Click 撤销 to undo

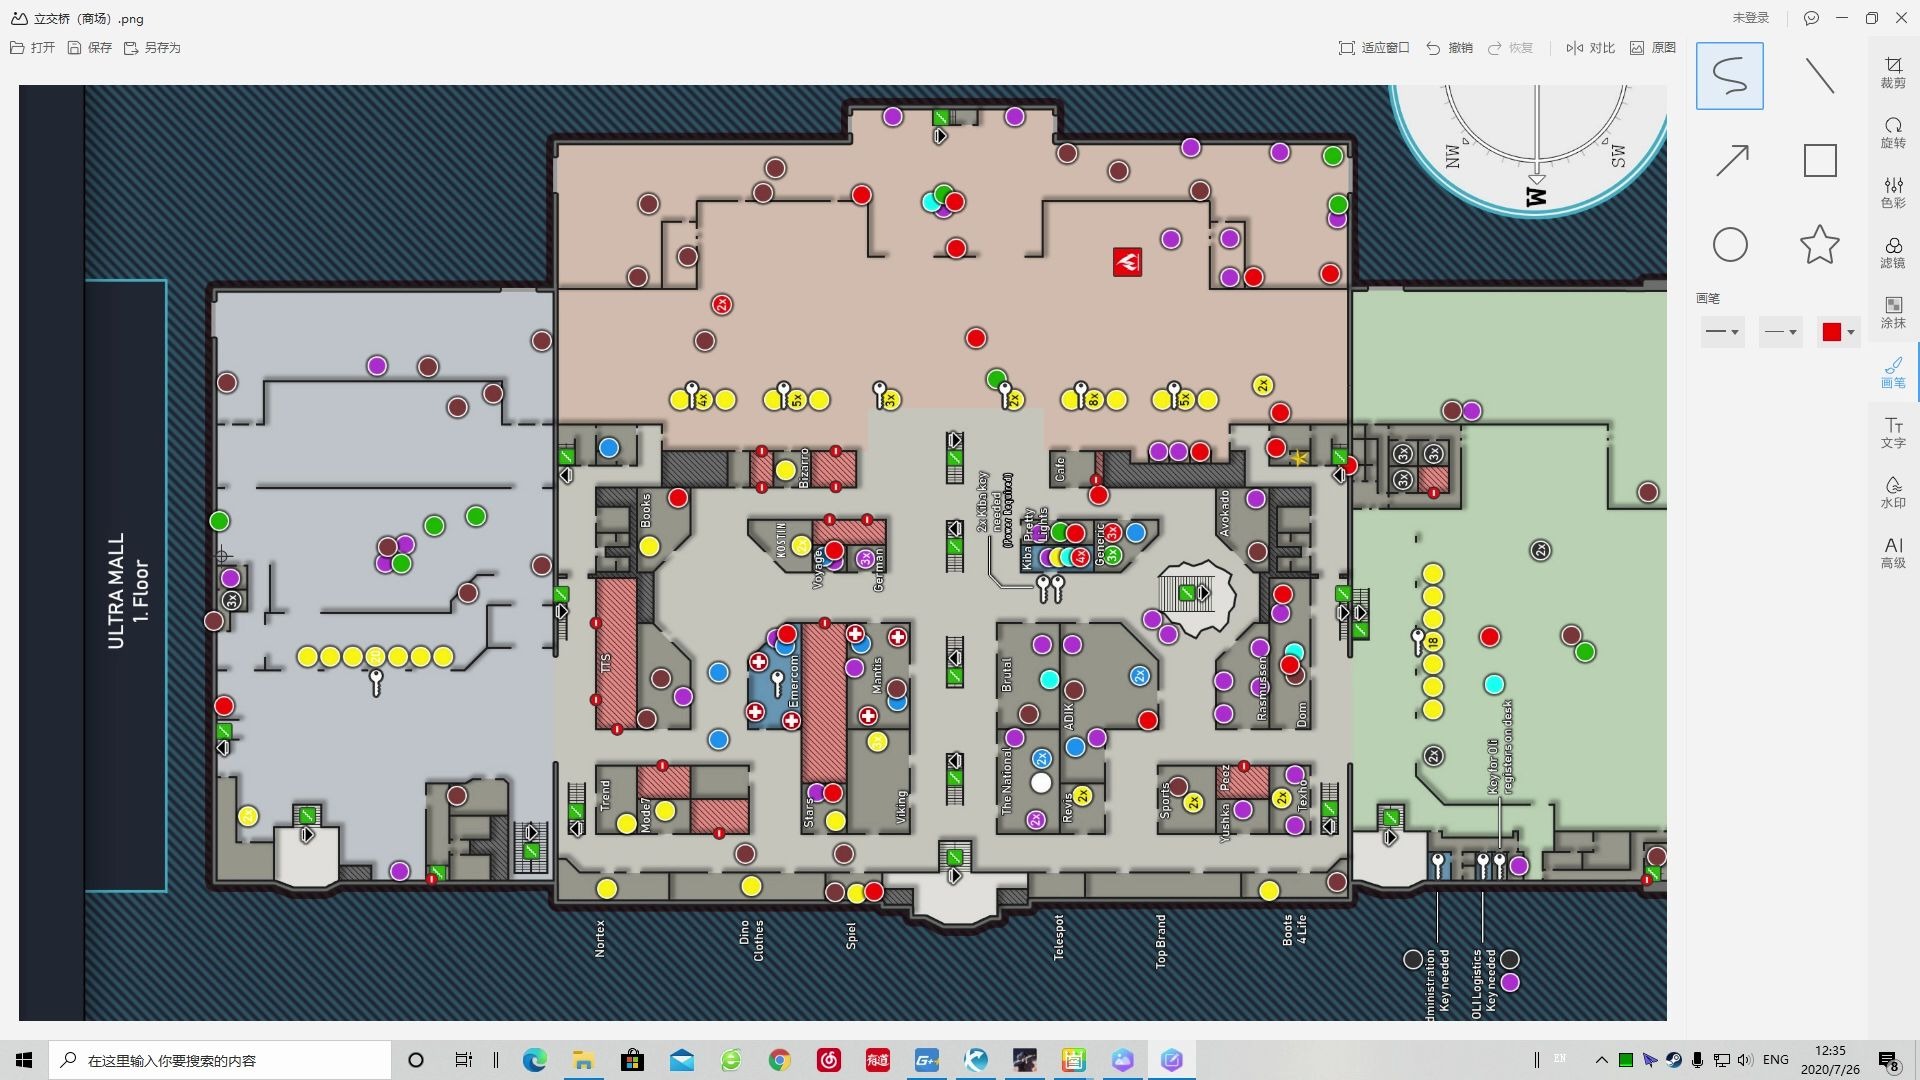[1449, 47]
